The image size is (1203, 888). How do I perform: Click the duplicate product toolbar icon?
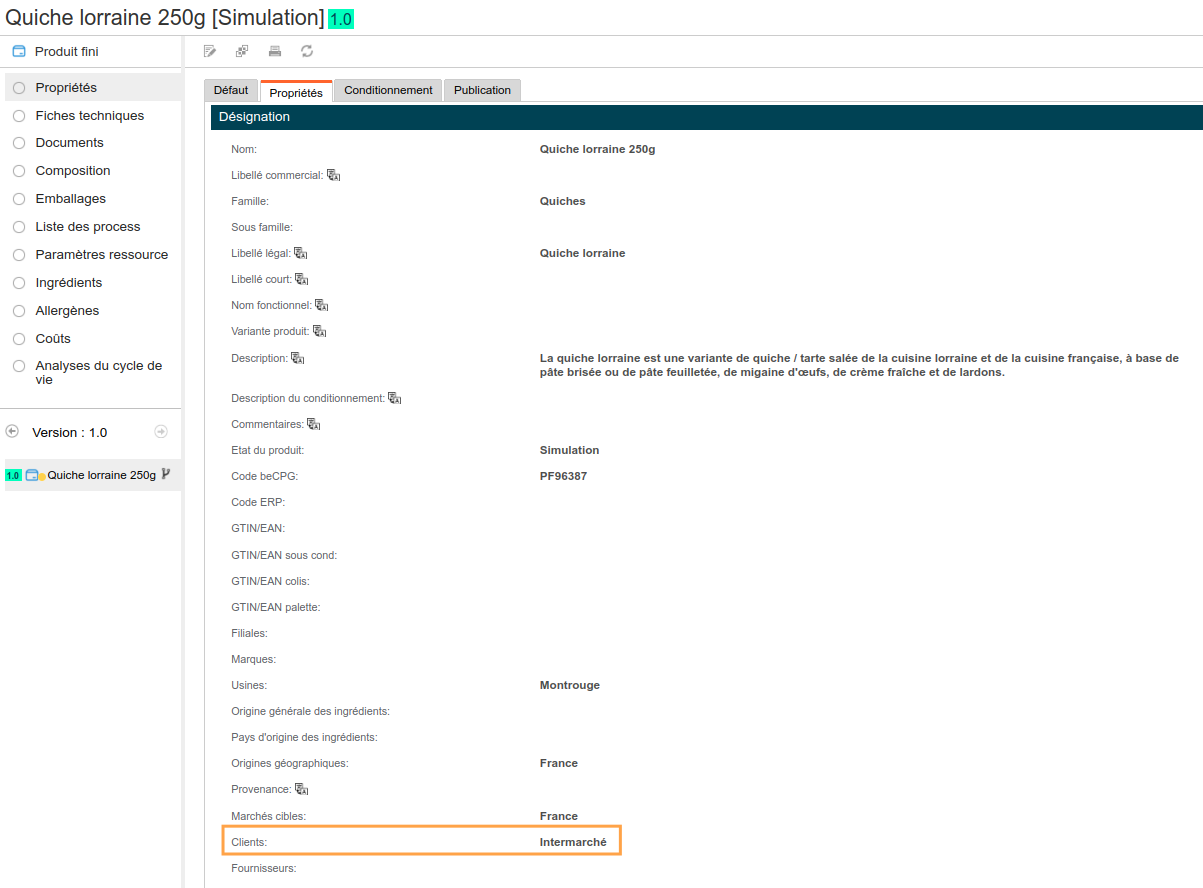click(242, 51)
